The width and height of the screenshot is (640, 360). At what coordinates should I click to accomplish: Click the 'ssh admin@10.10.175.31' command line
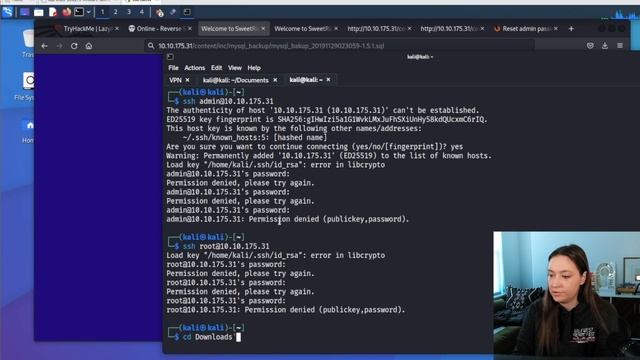pos(228,101)
